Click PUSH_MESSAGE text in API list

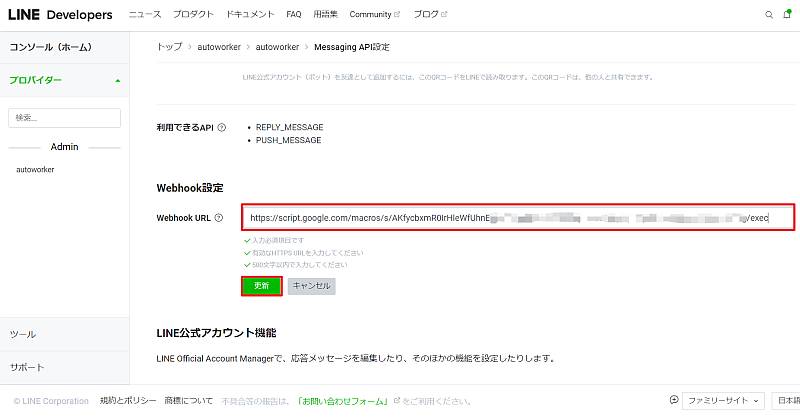coord(288,140)
